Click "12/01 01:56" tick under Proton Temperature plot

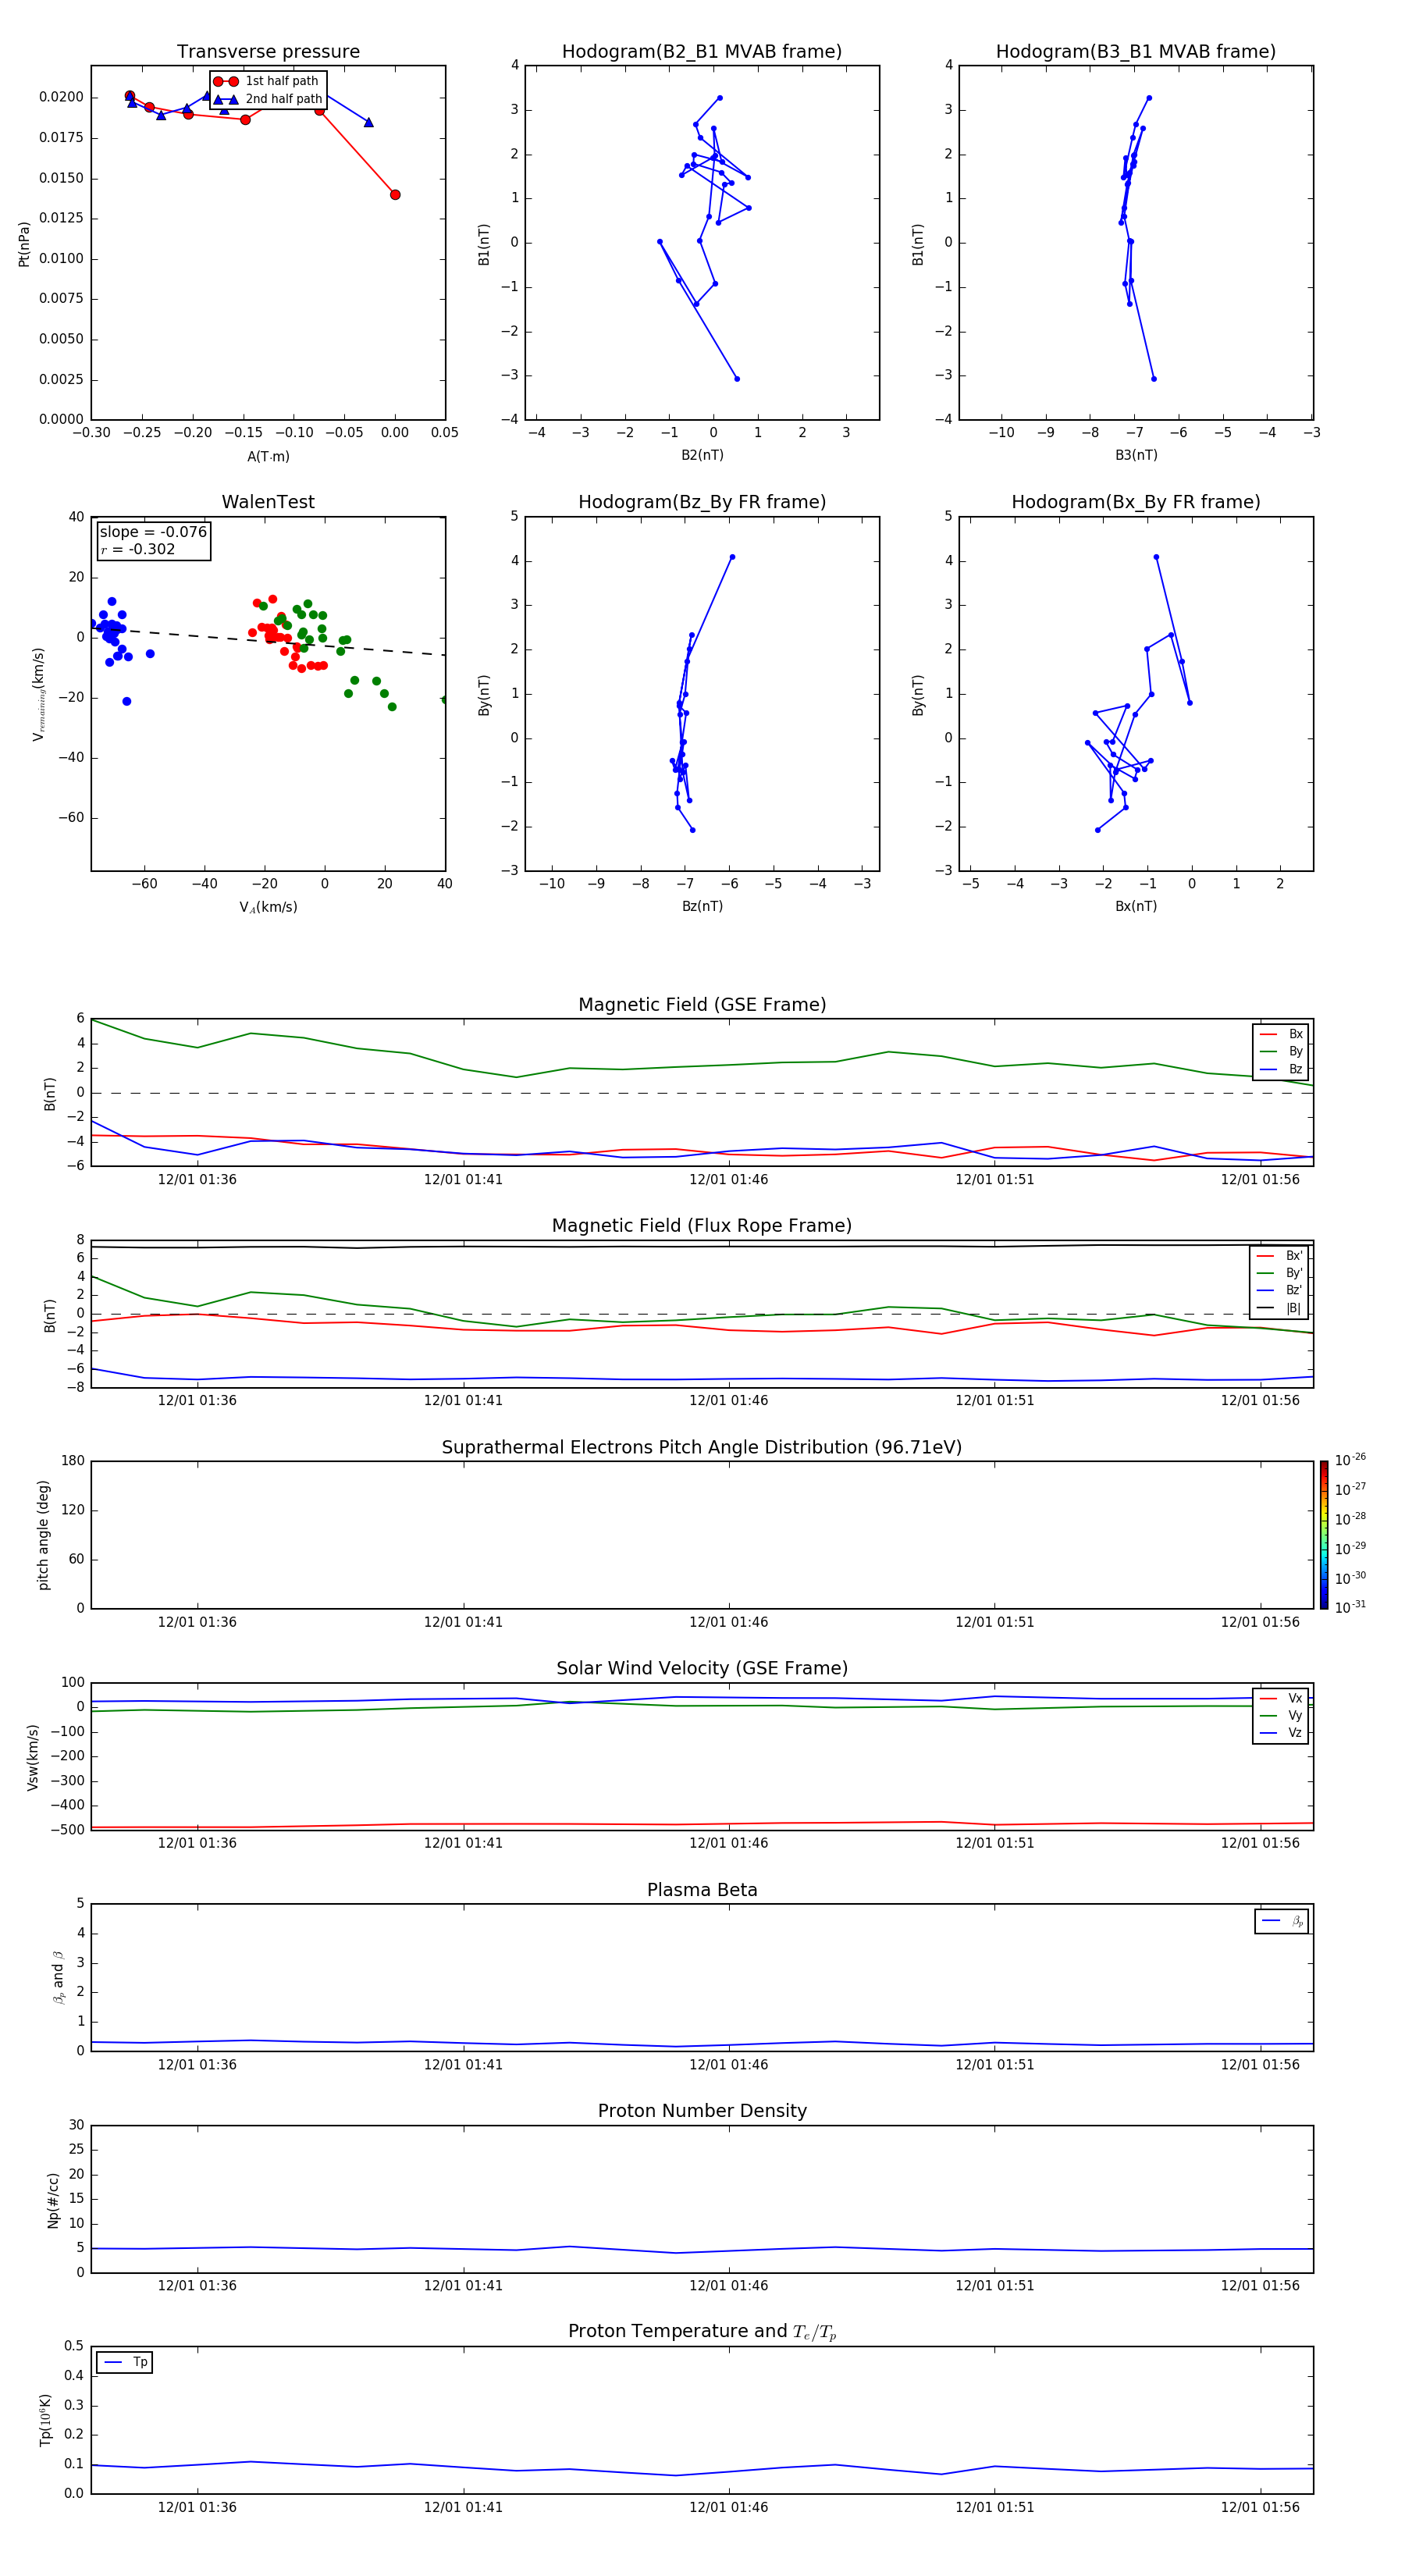click(x=1260, y=2508)
